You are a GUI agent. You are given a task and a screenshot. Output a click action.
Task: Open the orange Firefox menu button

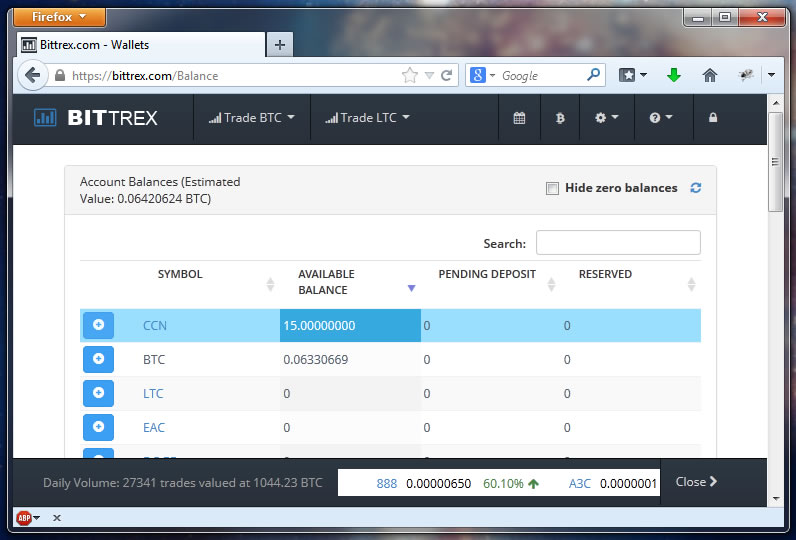pos(59,17)
